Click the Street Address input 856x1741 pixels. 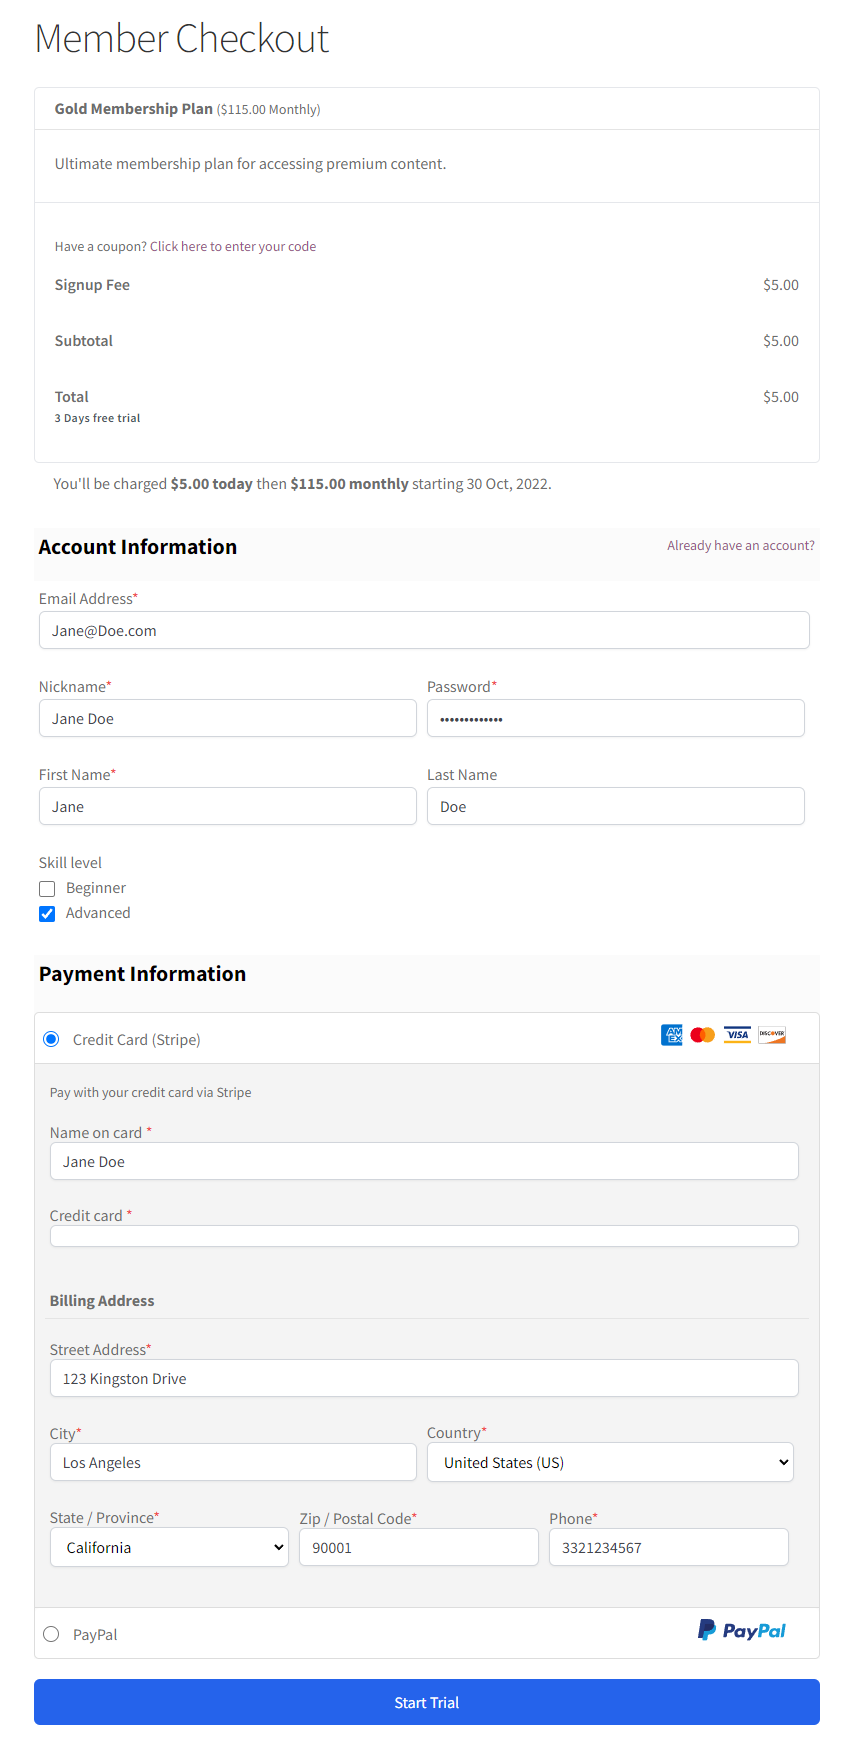pos(424,1378)
